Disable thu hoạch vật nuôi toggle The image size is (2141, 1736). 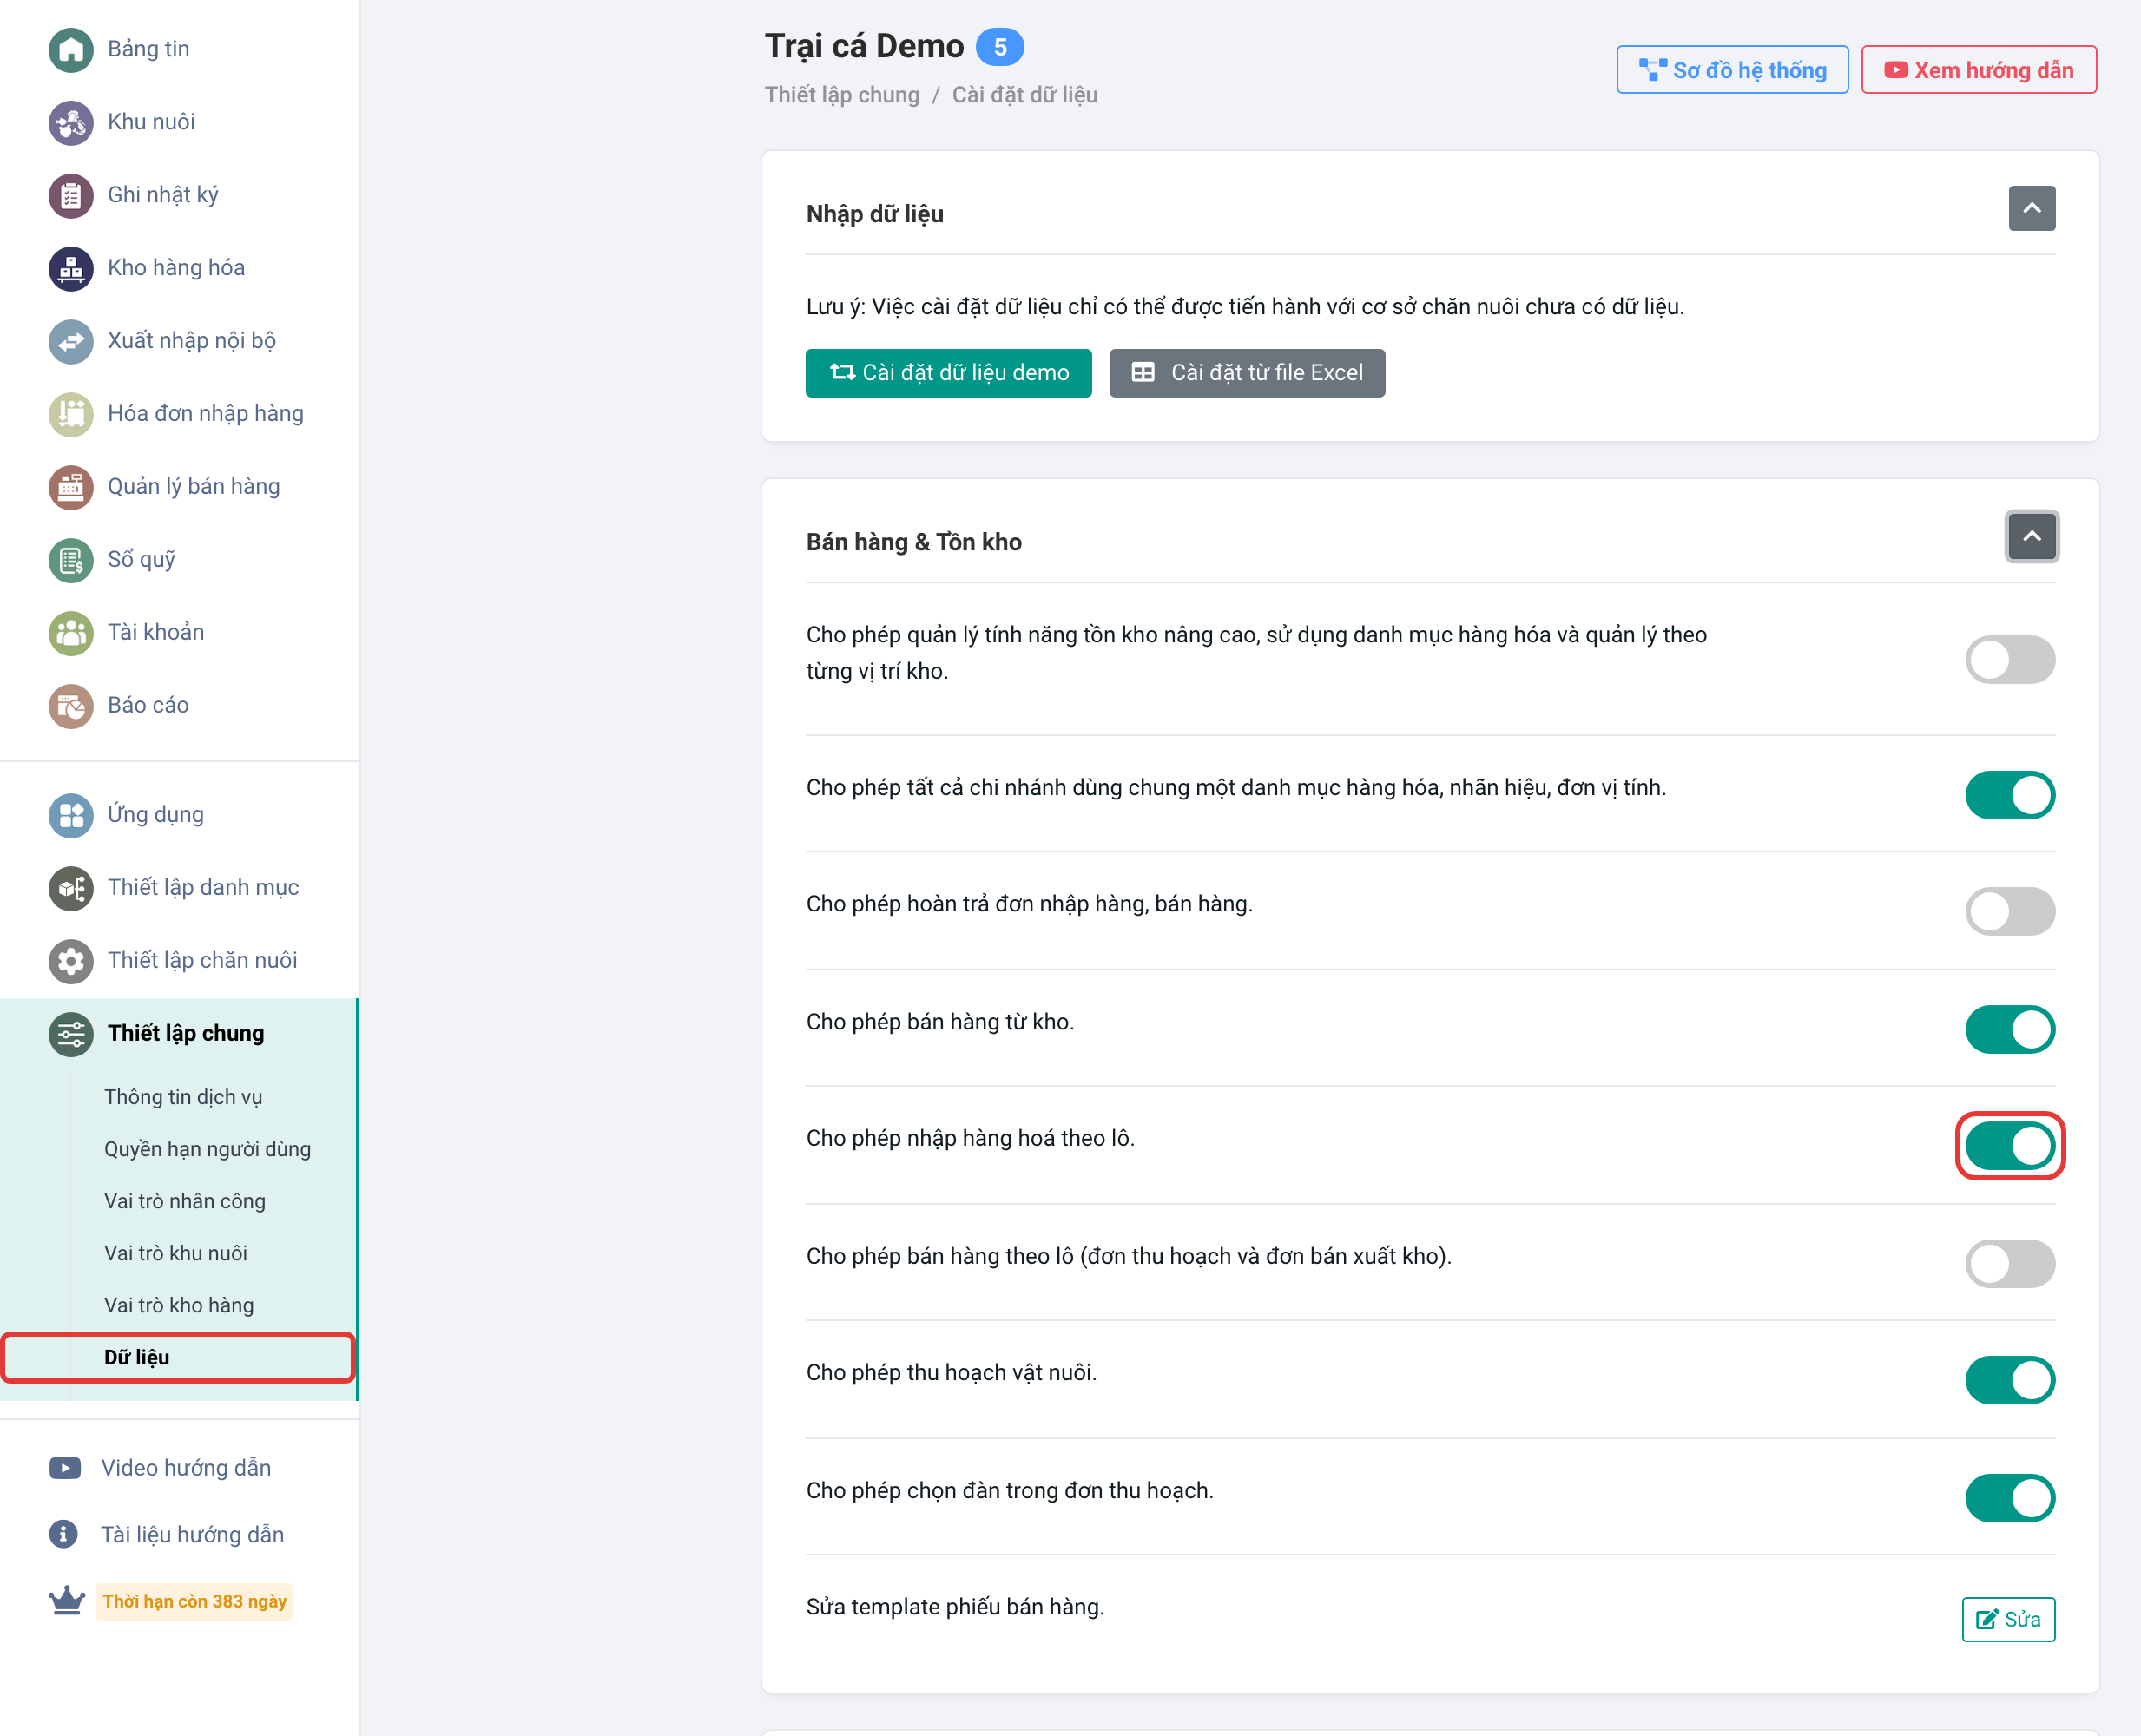click(x=2010, y=1380)
